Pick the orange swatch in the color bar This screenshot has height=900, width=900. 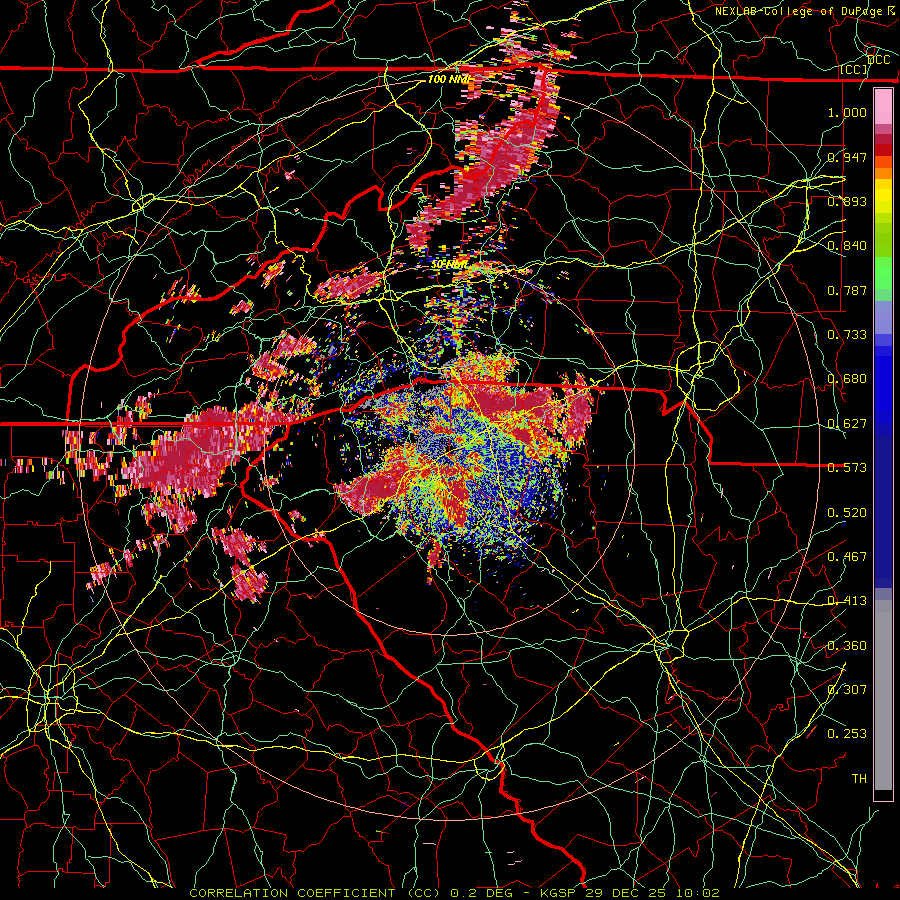(x=883, y=173)
